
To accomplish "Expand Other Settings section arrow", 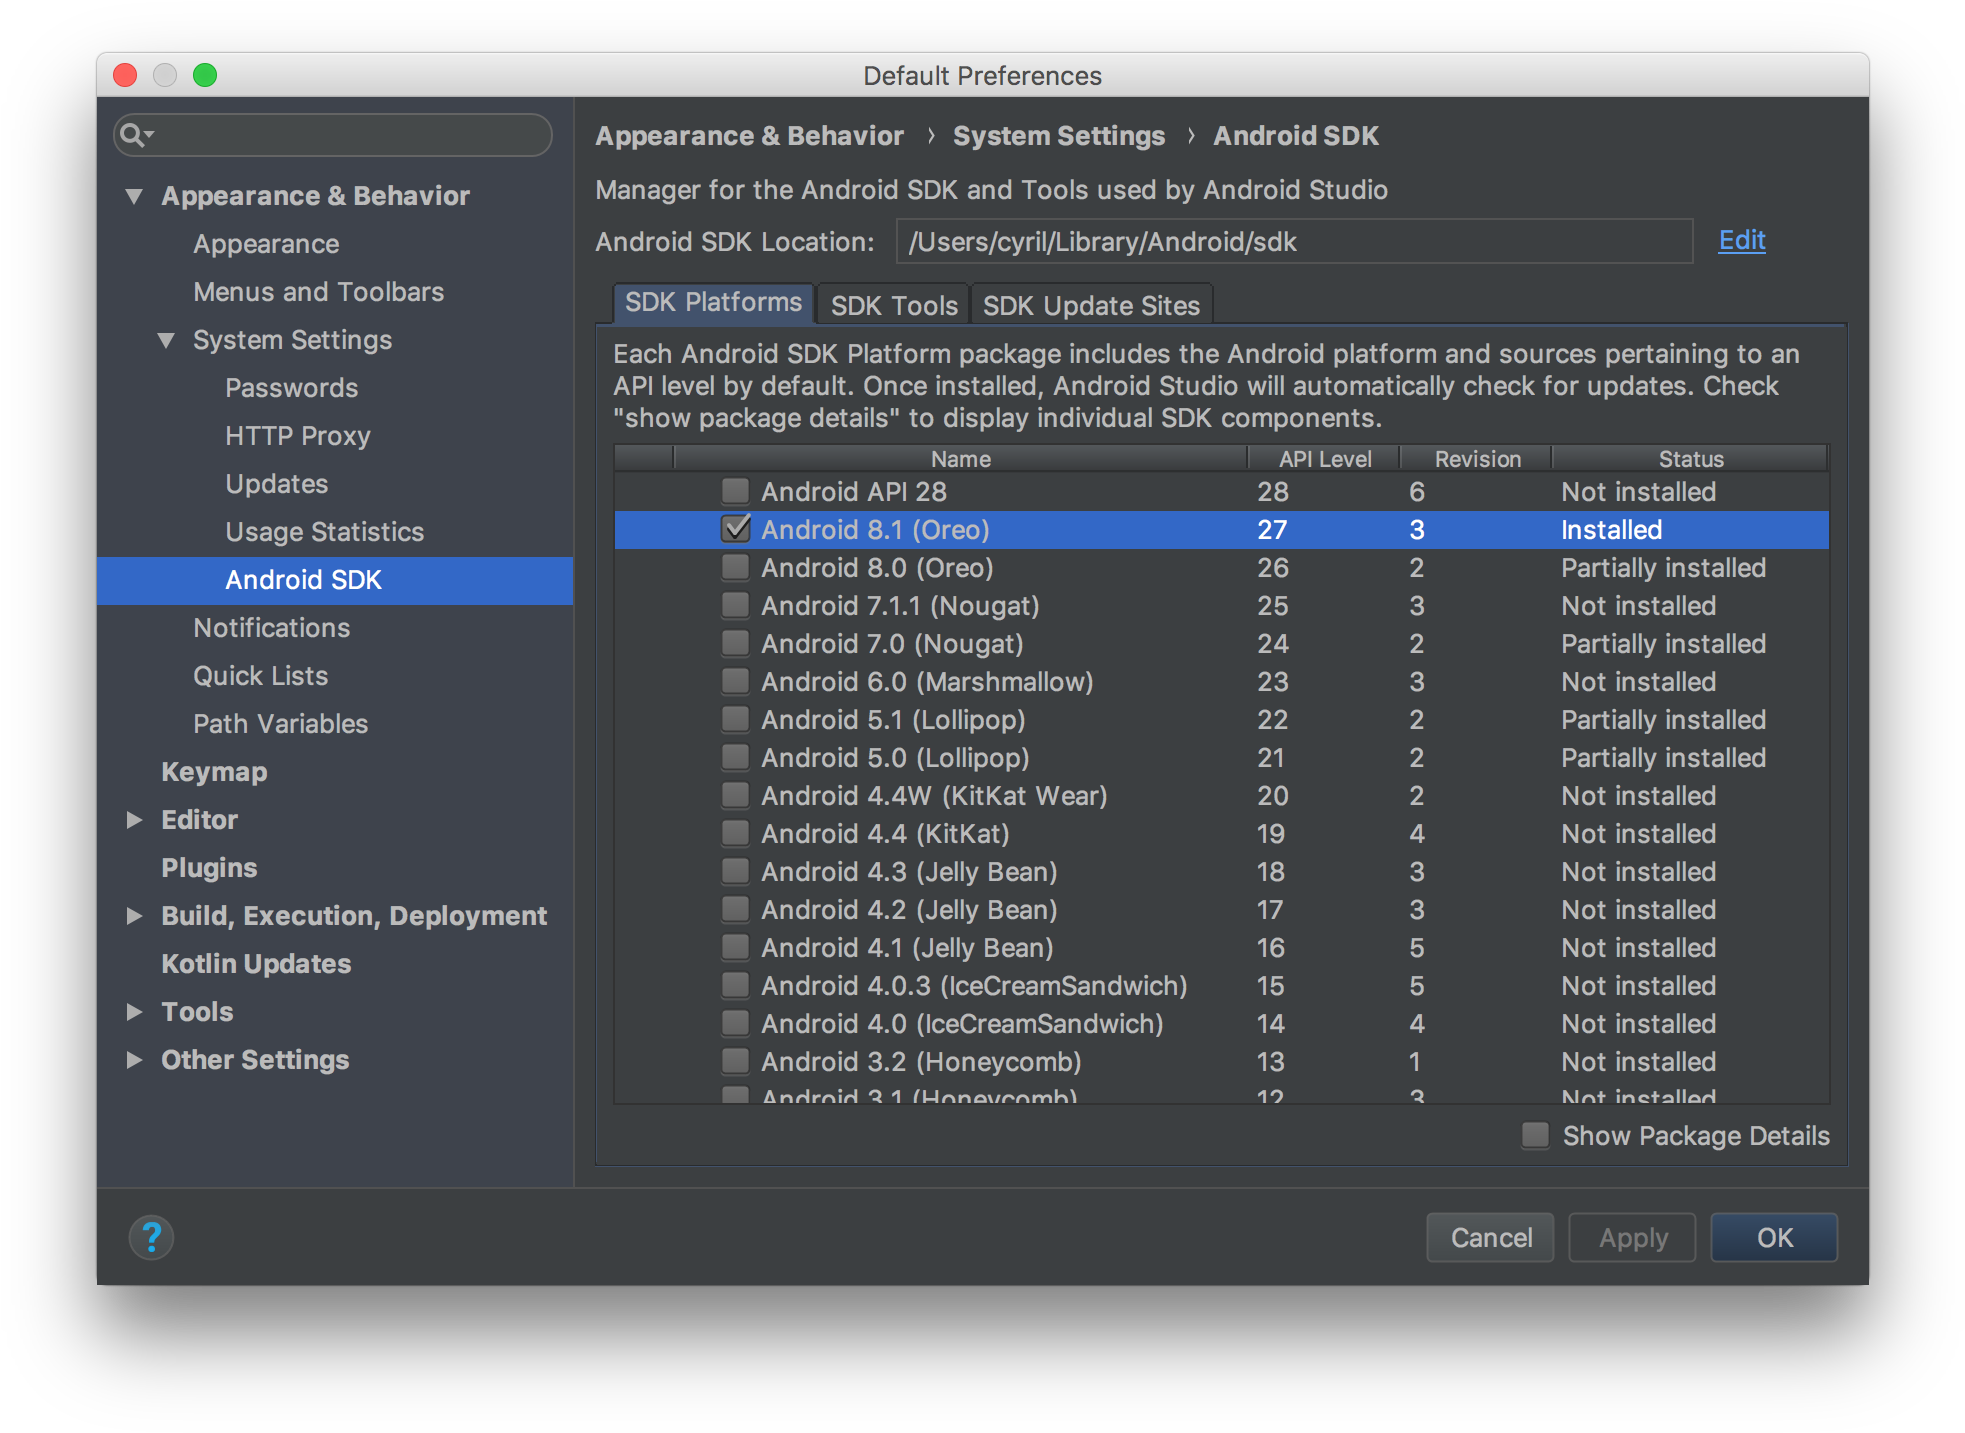I will pos(134,1060).
